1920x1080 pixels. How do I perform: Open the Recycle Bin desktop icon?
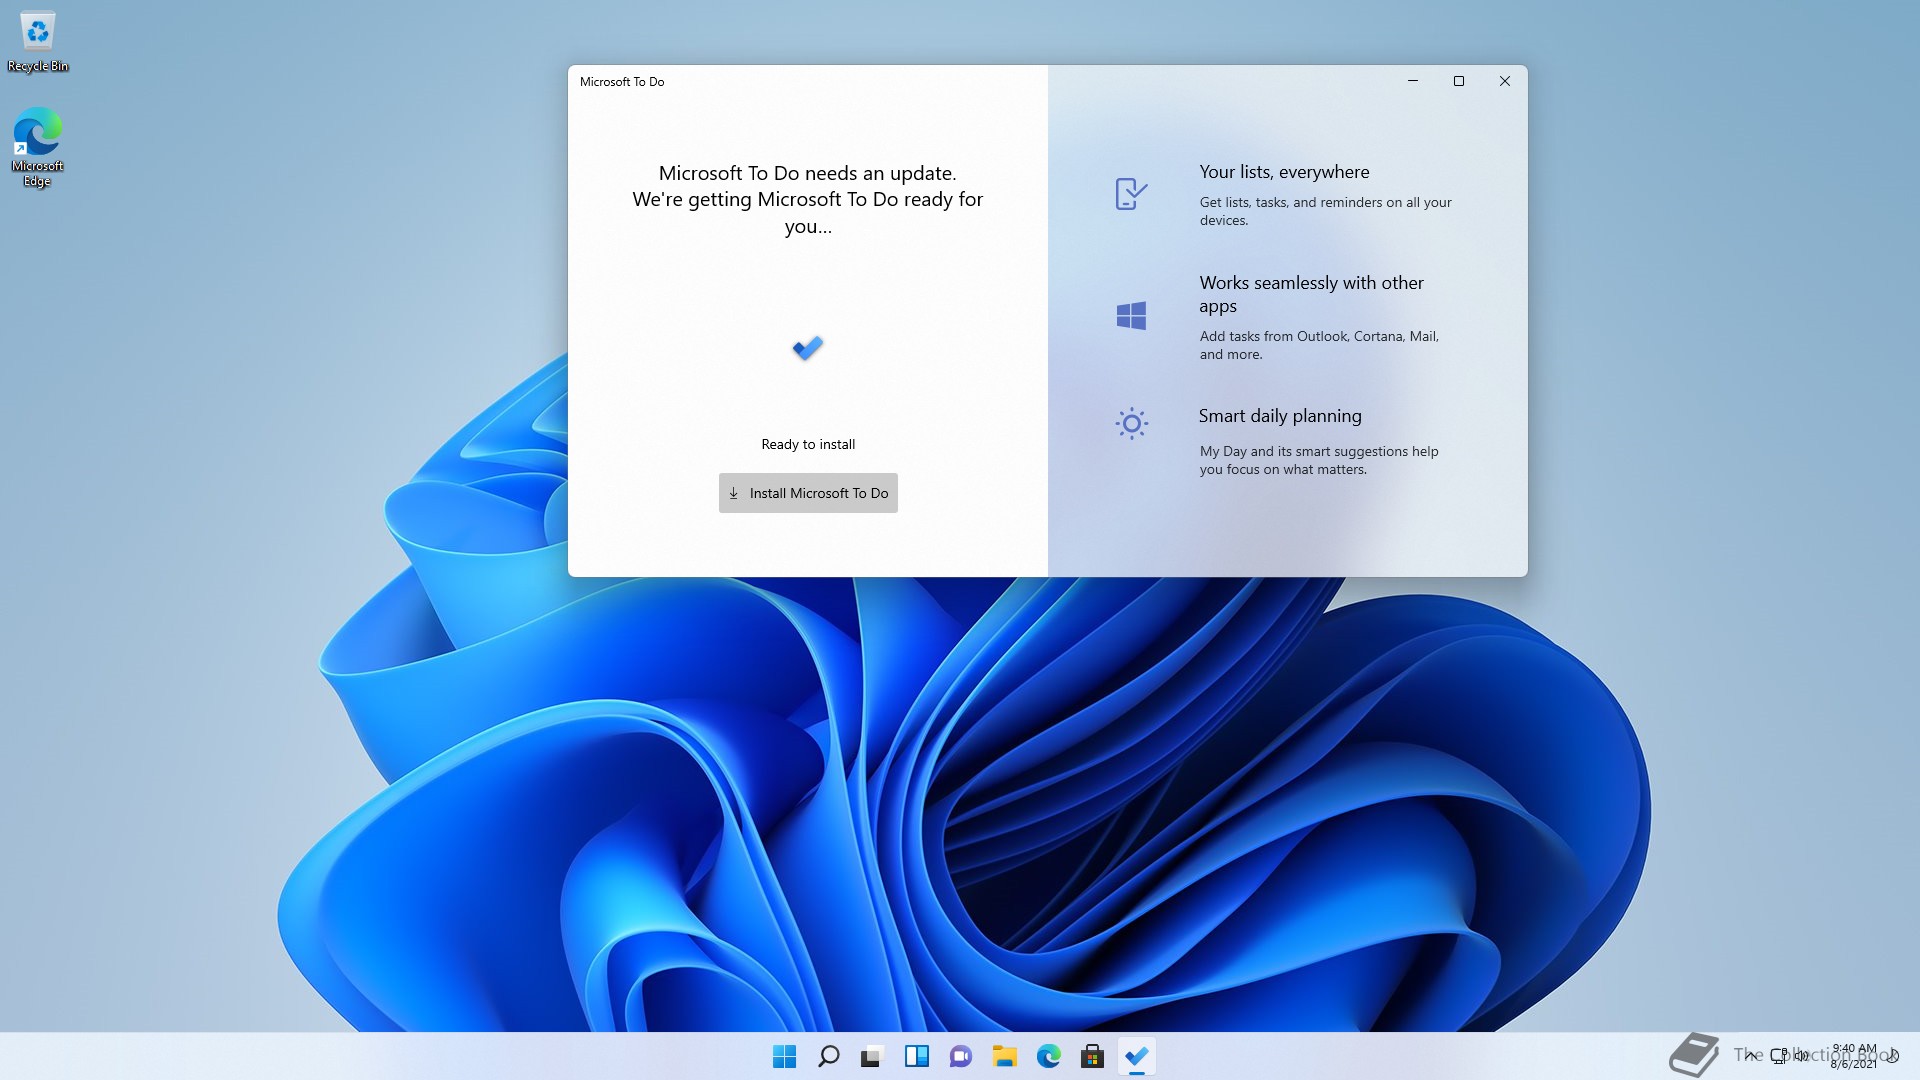pos(38,43)
